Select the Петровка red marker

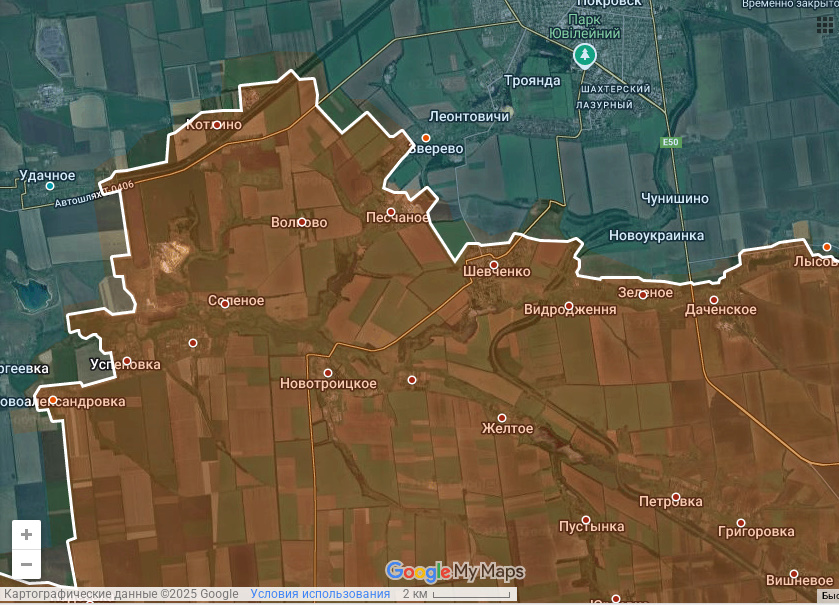tap(676, 497)
